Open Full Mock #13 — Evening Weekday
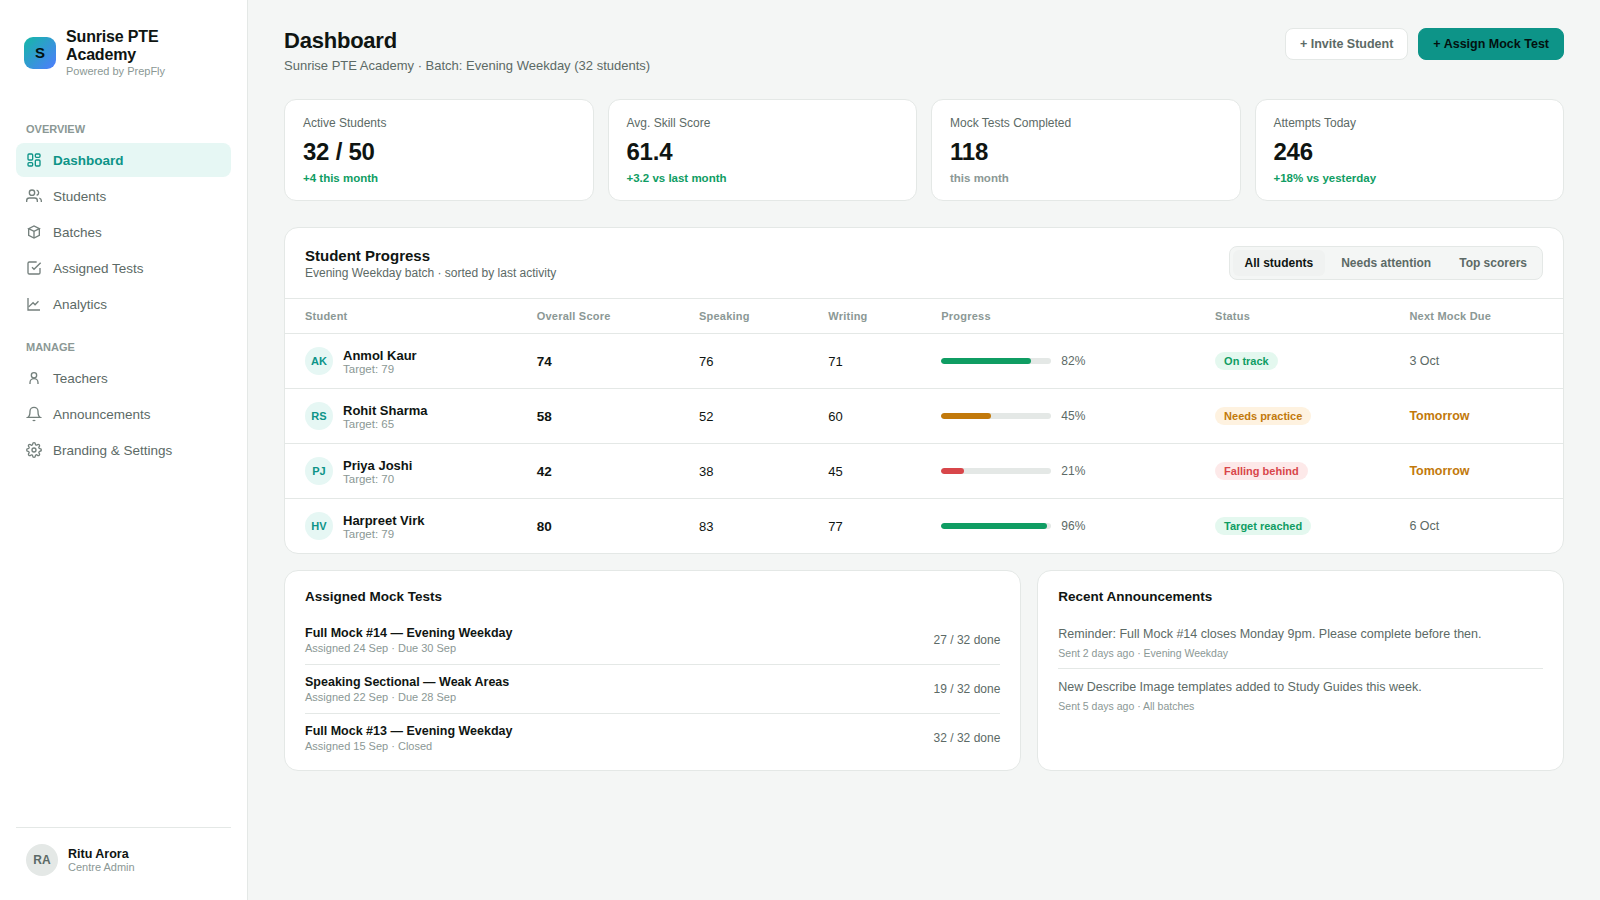The width and height of the screenshot is (1600, 900). [652, 738]
